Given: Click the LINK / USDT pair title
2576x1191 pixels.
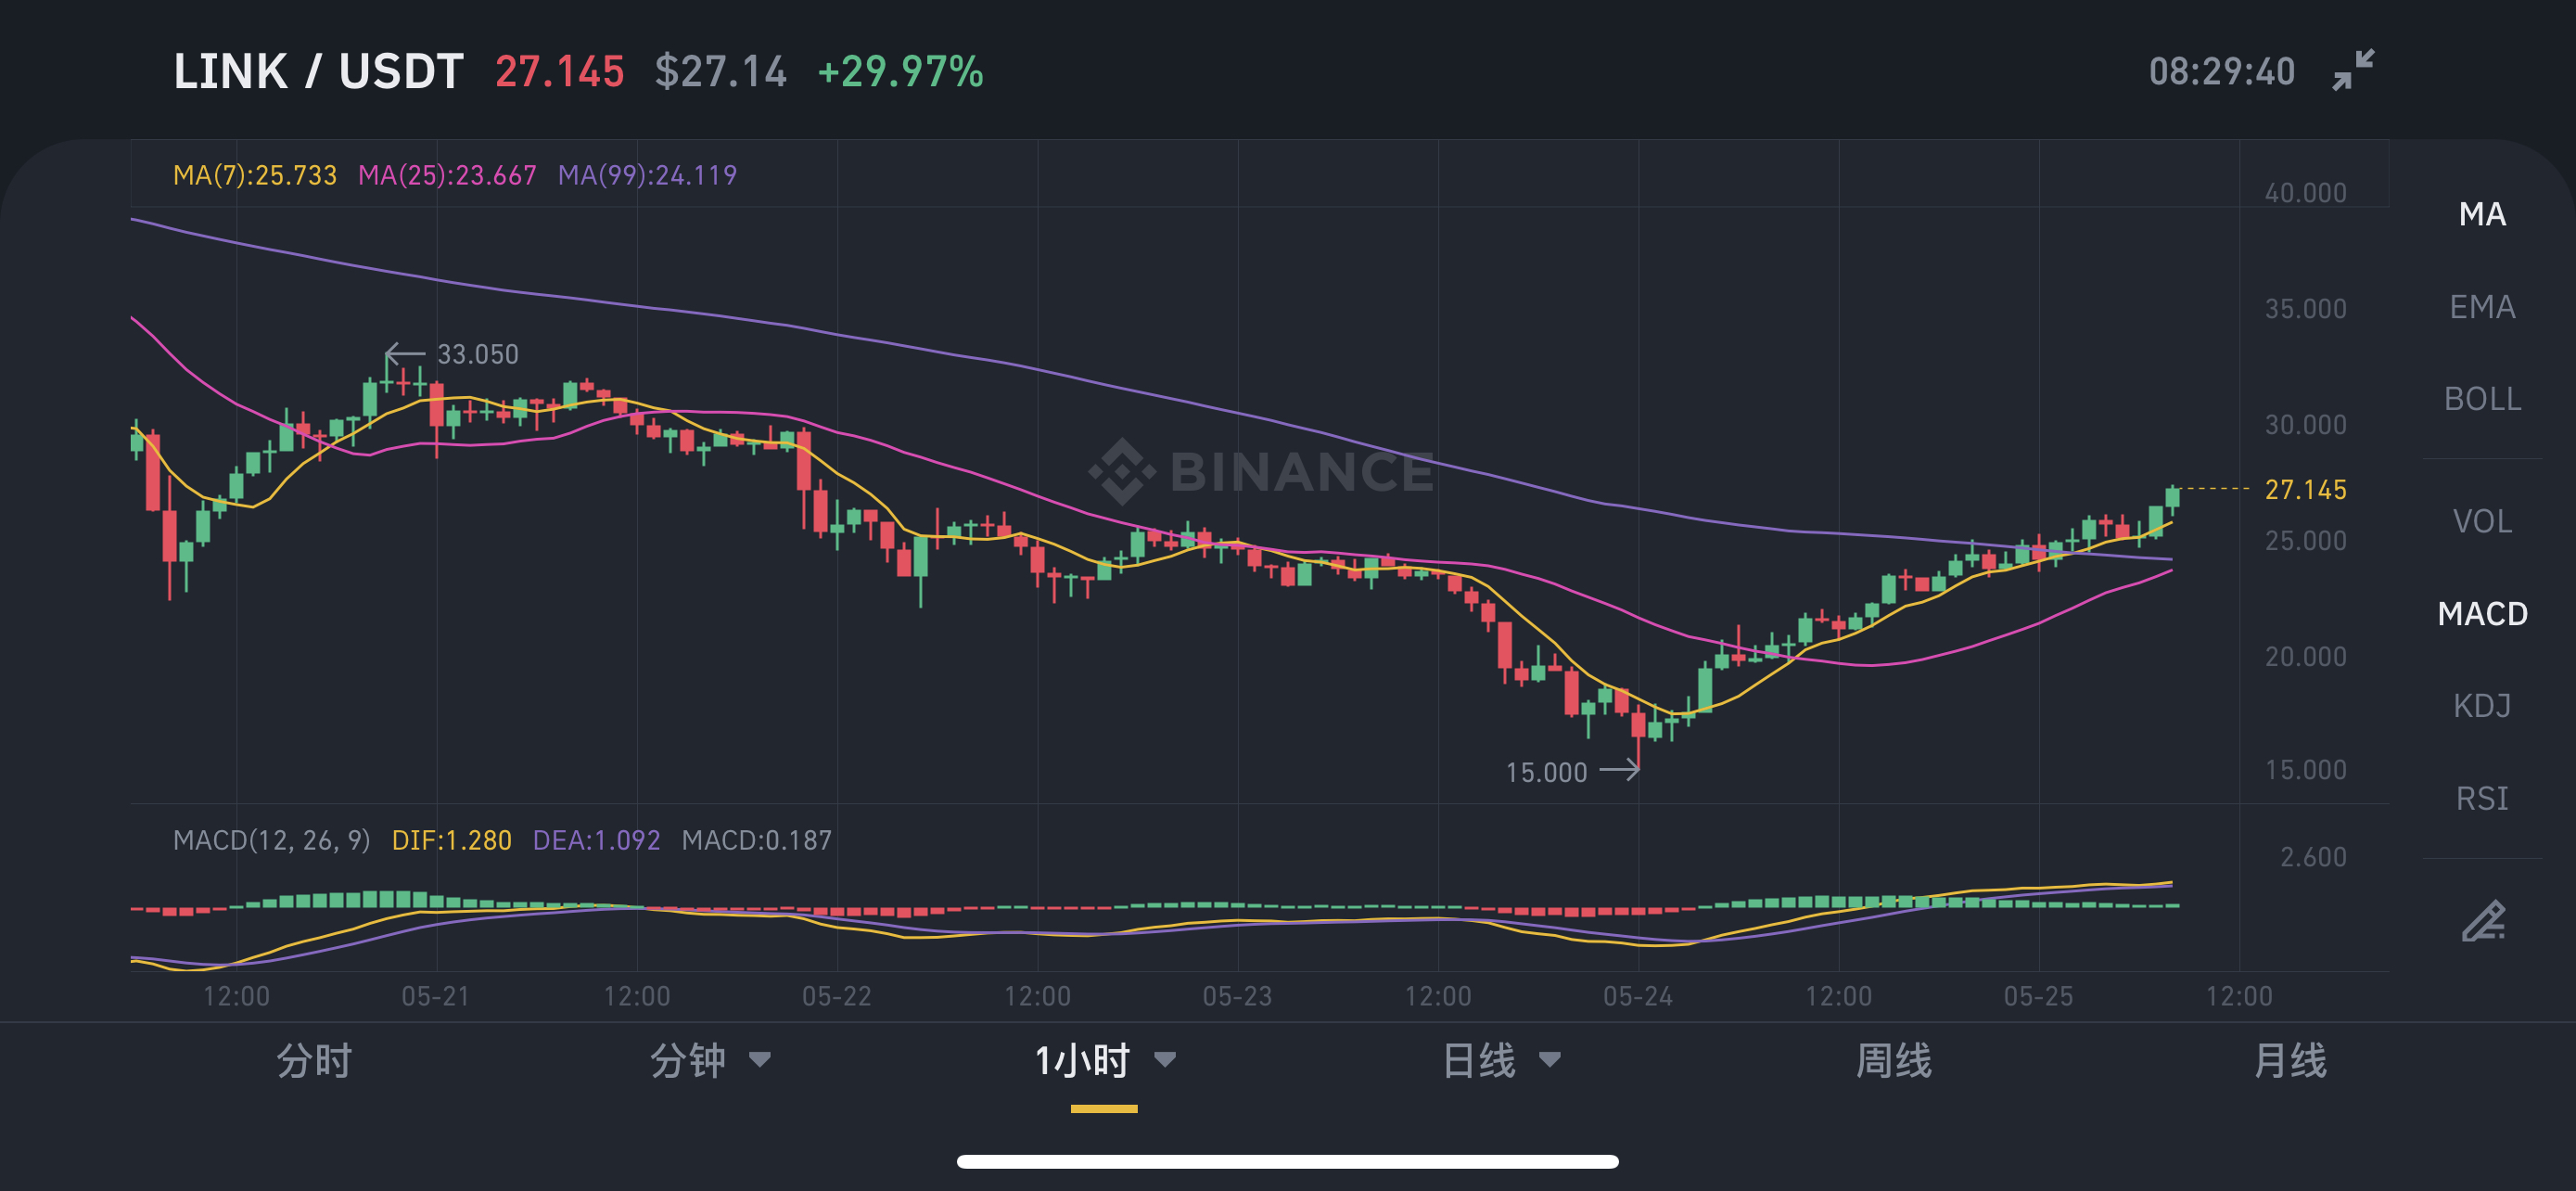Looking at the screenshot, I should click(318, 72).
